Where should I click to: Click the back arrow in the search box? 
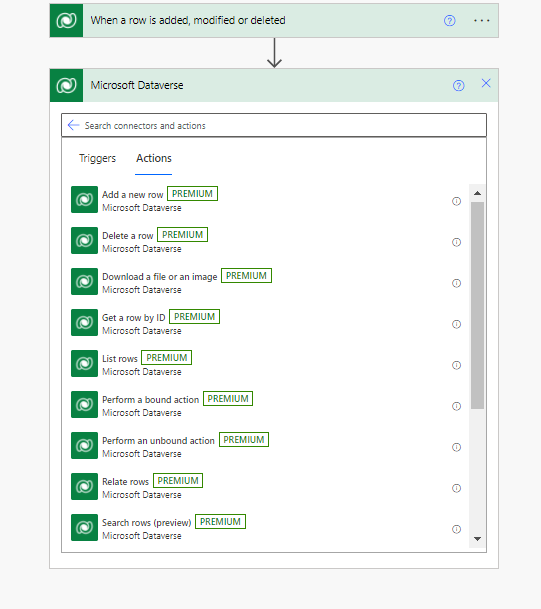(x=73, y=125)
